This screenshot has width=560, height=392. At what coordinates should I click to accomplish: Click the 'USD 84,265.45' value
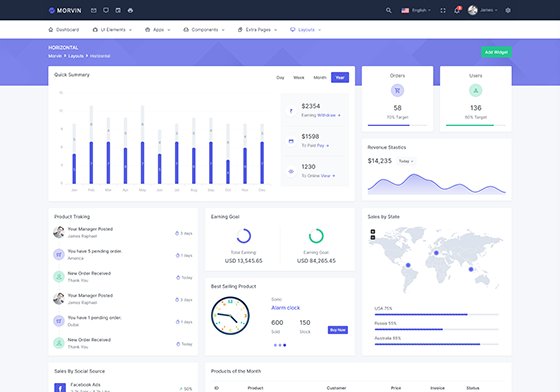[x=316, y=261]
